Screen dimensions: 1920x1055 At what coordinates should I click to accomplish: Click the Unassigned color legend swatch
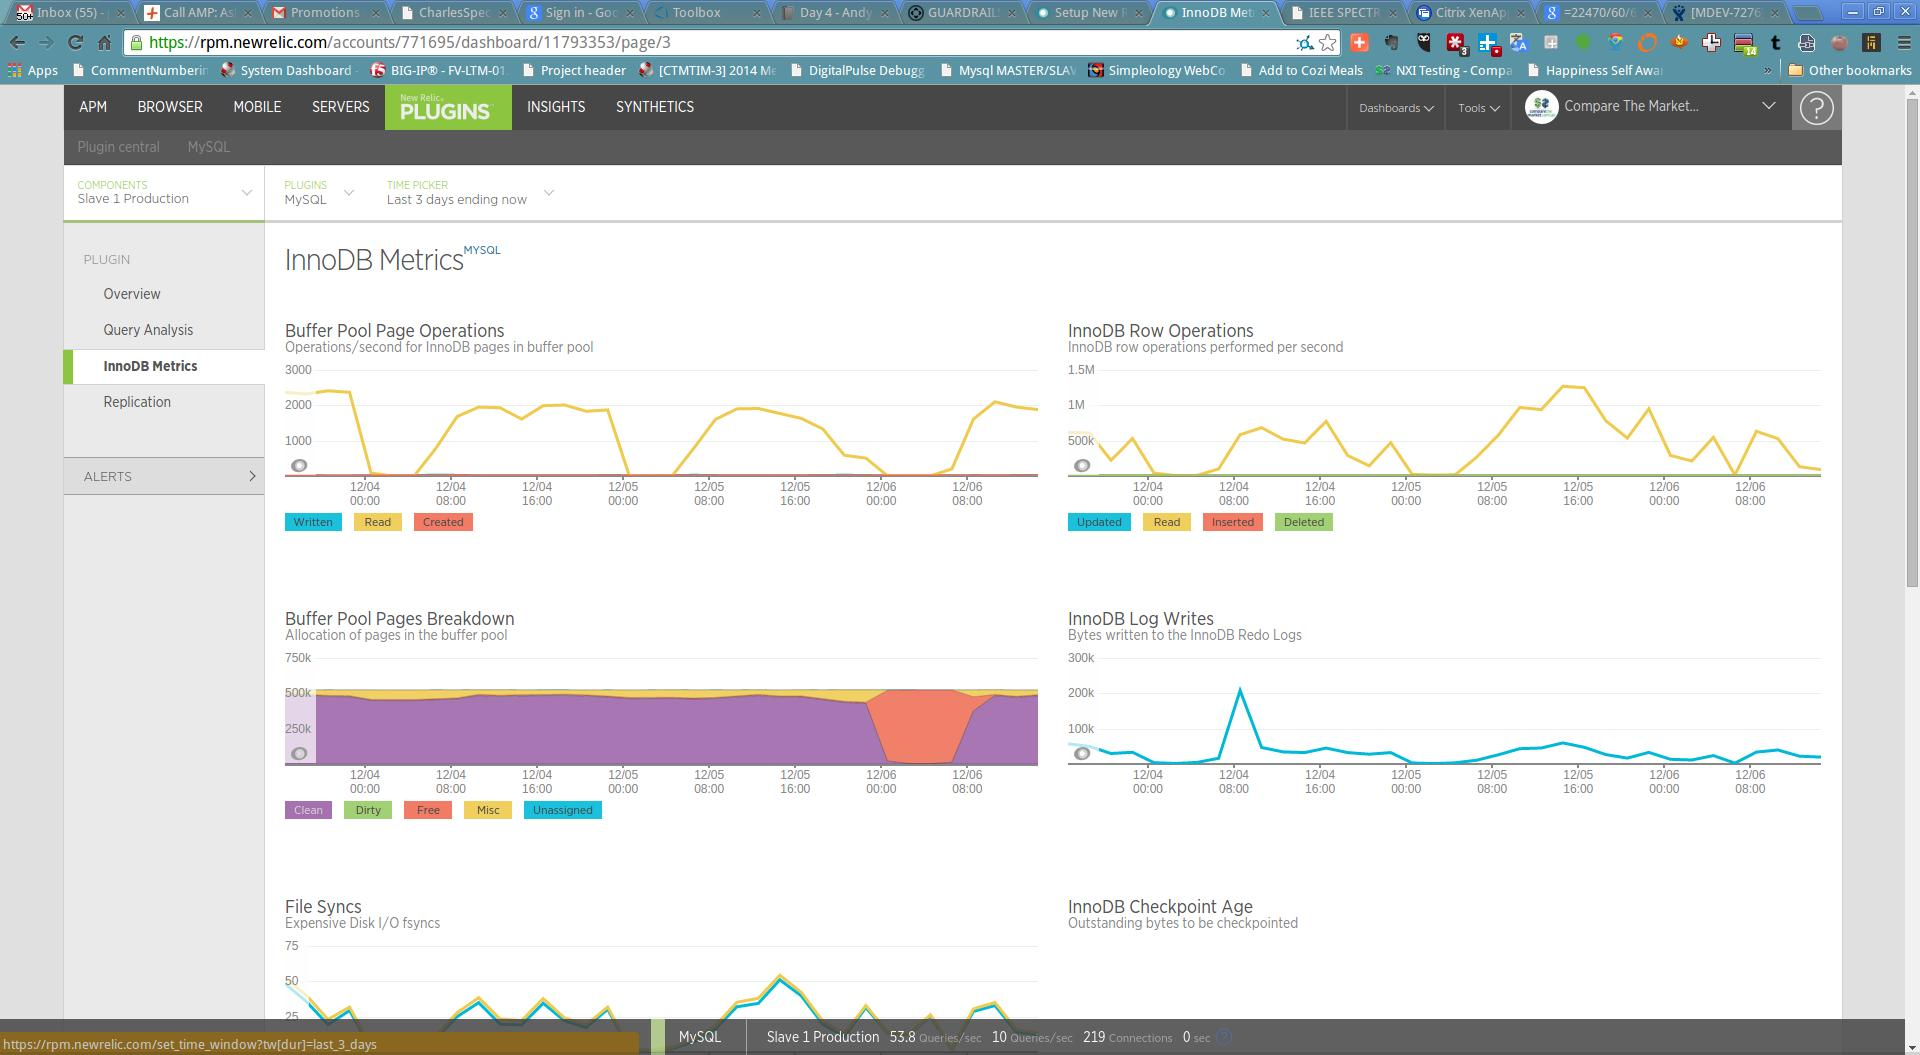pos(562,810)
